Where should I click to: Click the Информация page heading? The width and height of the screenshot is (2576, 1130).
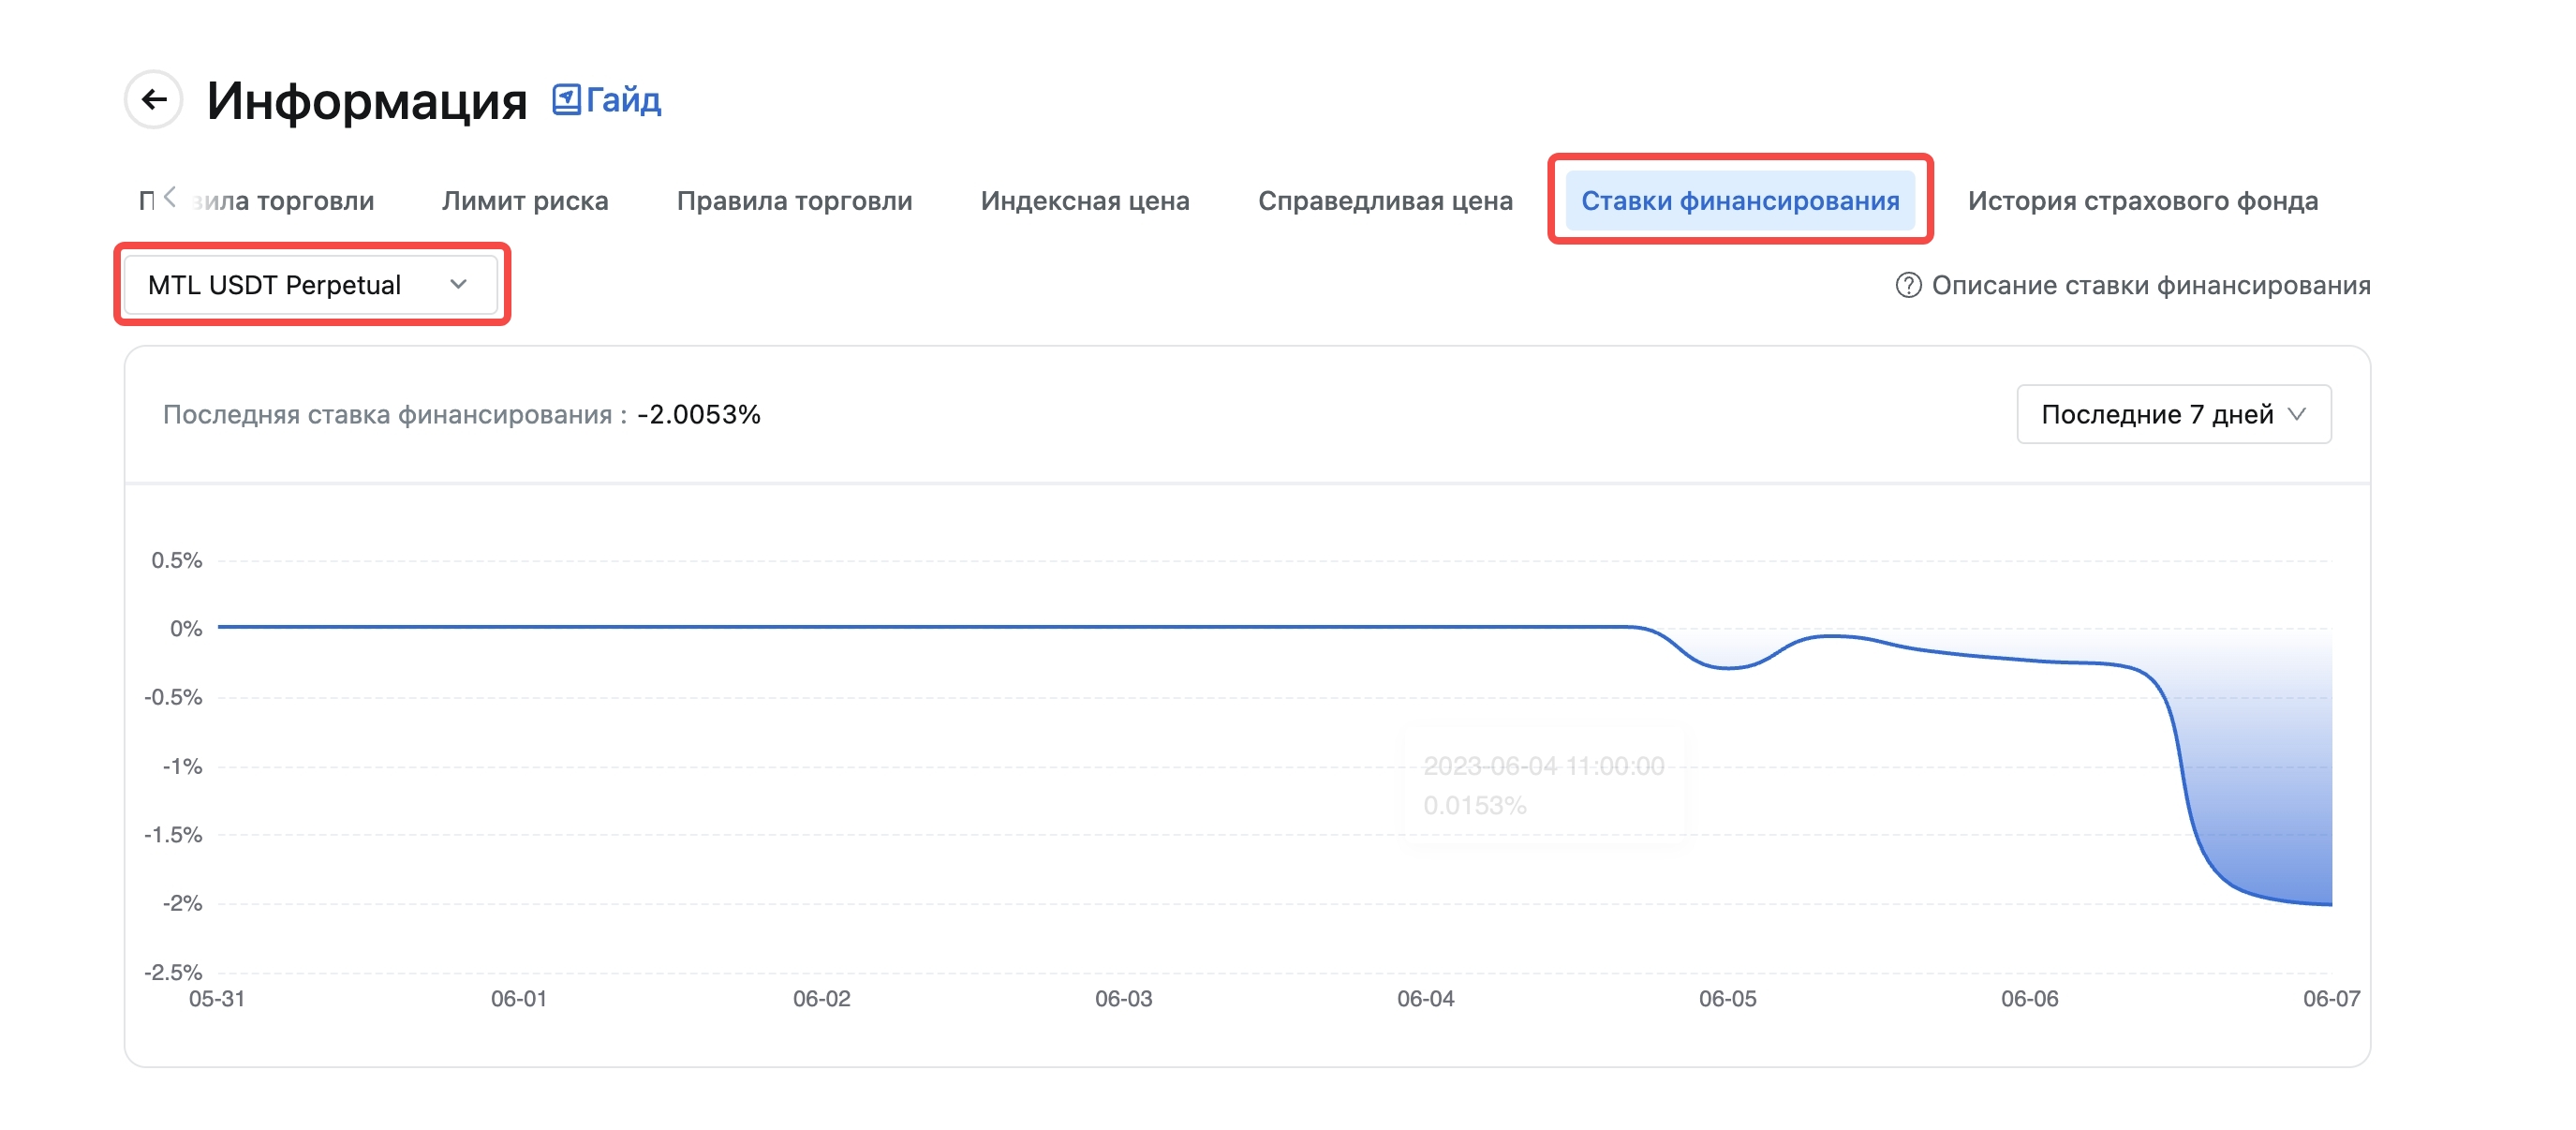366,101
